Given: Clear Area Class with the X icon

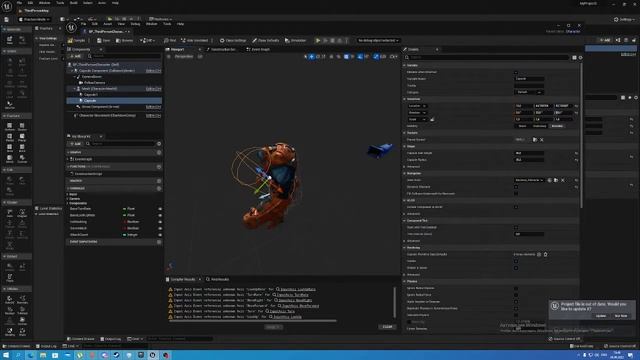Looking at the screenshot, I should pyautogui.click(x=562, y=180).
